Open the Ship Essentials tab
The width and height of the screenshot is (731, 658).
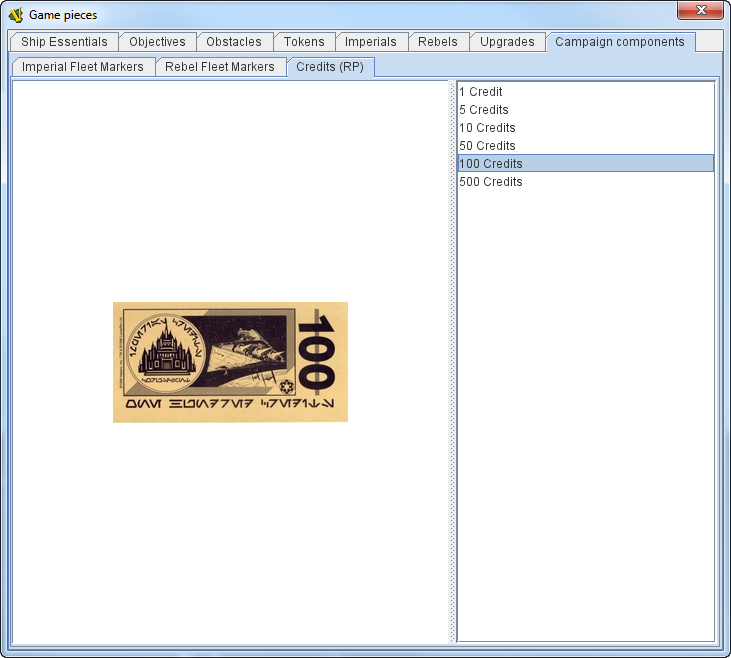(x=64, y=42)
